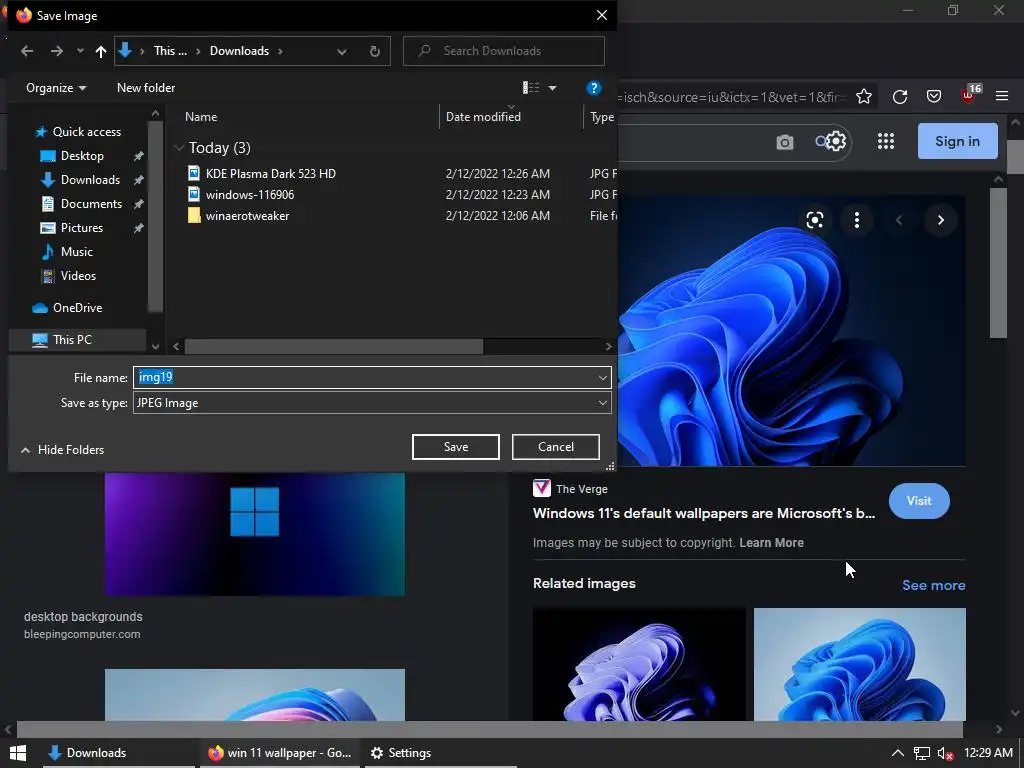Open image preview more options menu
Viewport: 1024px width, 768px height.
[857, 220]
